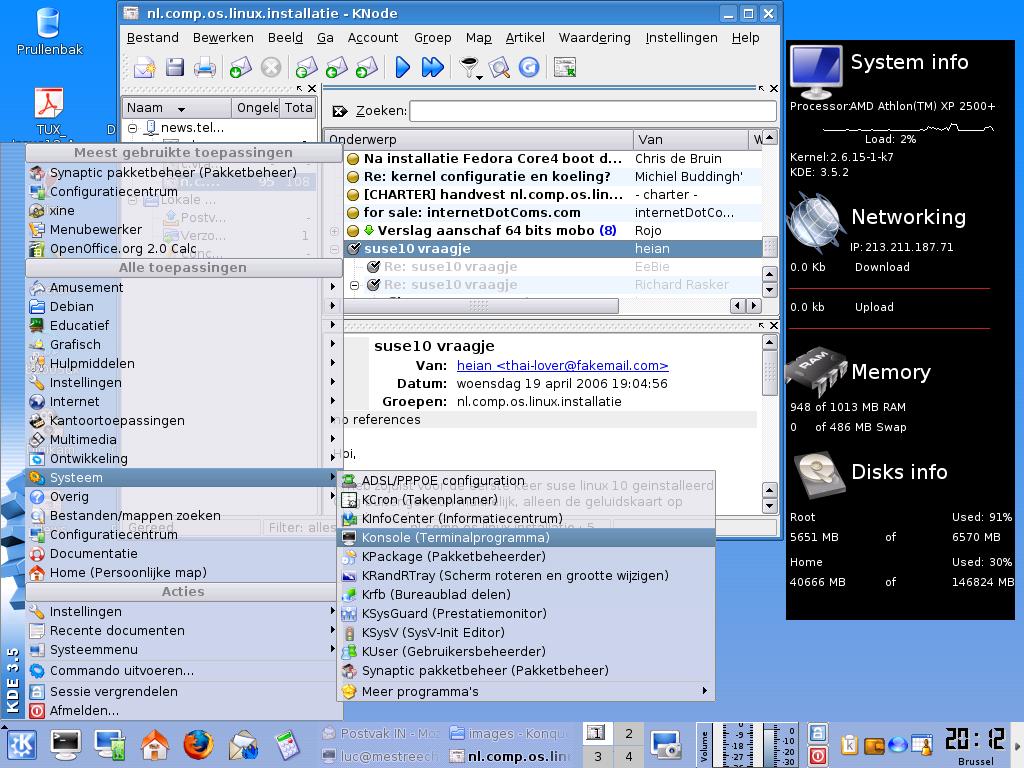Click the single blue next-unread arrow
This screenshot has height=768, width=1024.
click(x=402, y=67)
